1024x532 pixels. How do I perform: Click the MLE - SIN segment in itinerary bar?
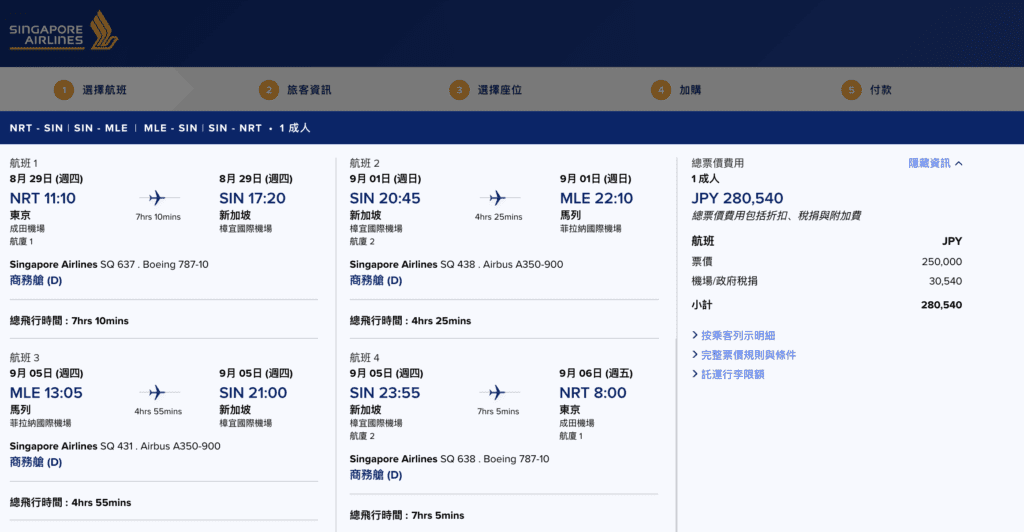coord(170,128)
